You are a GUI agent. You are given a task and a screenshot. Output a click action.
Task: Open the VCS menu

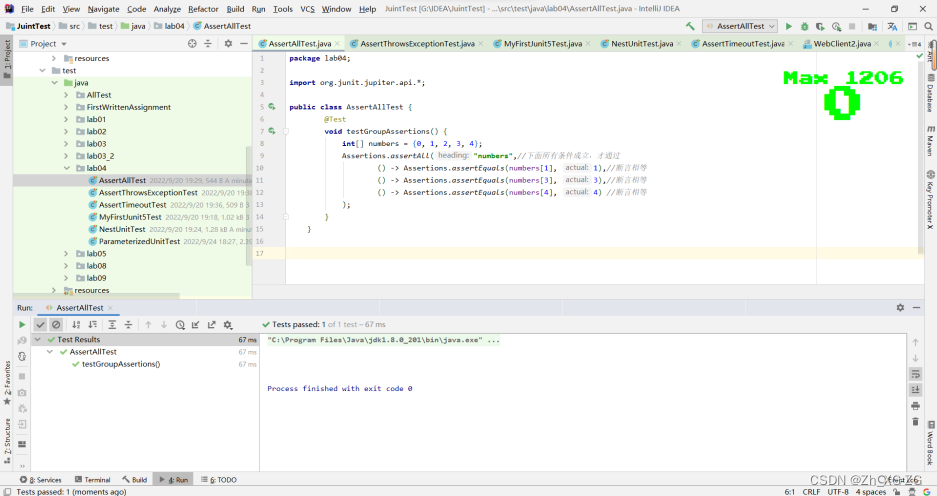307,9
